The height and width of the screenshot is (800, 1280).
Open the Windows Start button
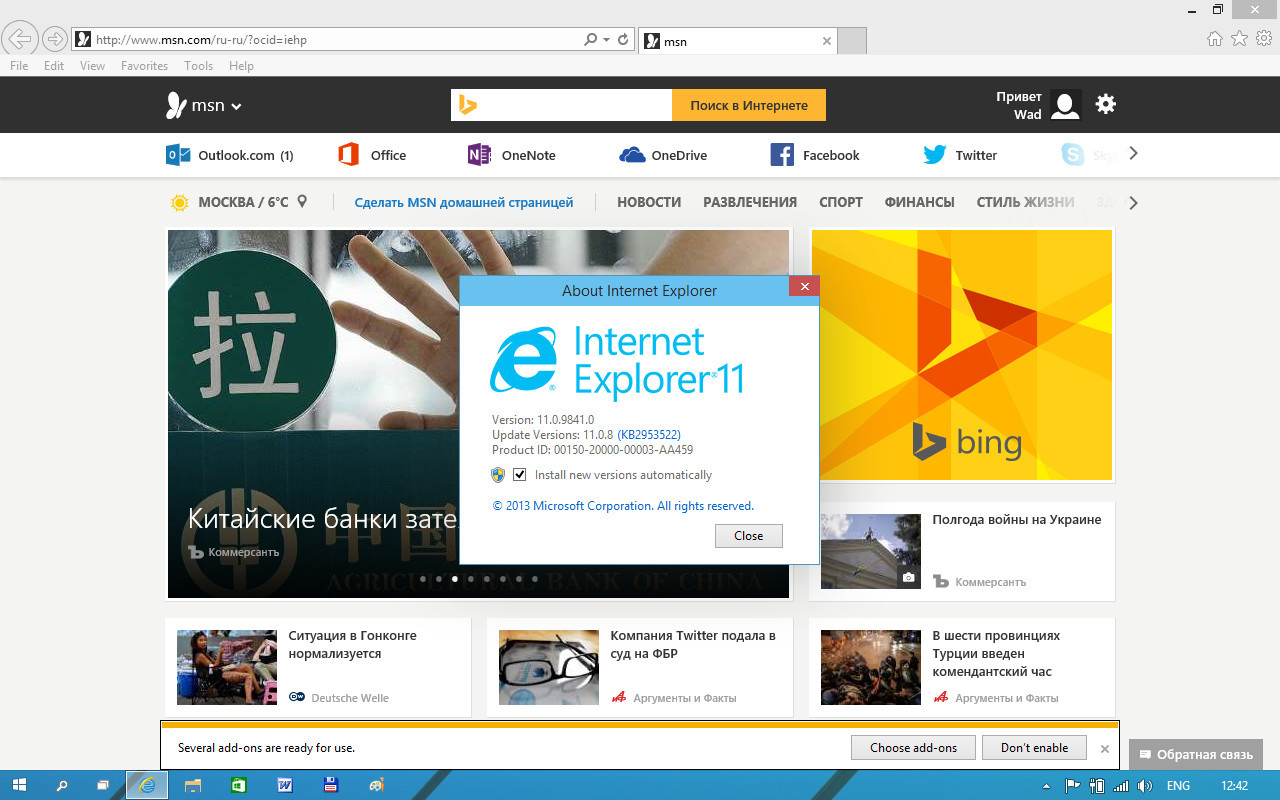click(19, 785)
